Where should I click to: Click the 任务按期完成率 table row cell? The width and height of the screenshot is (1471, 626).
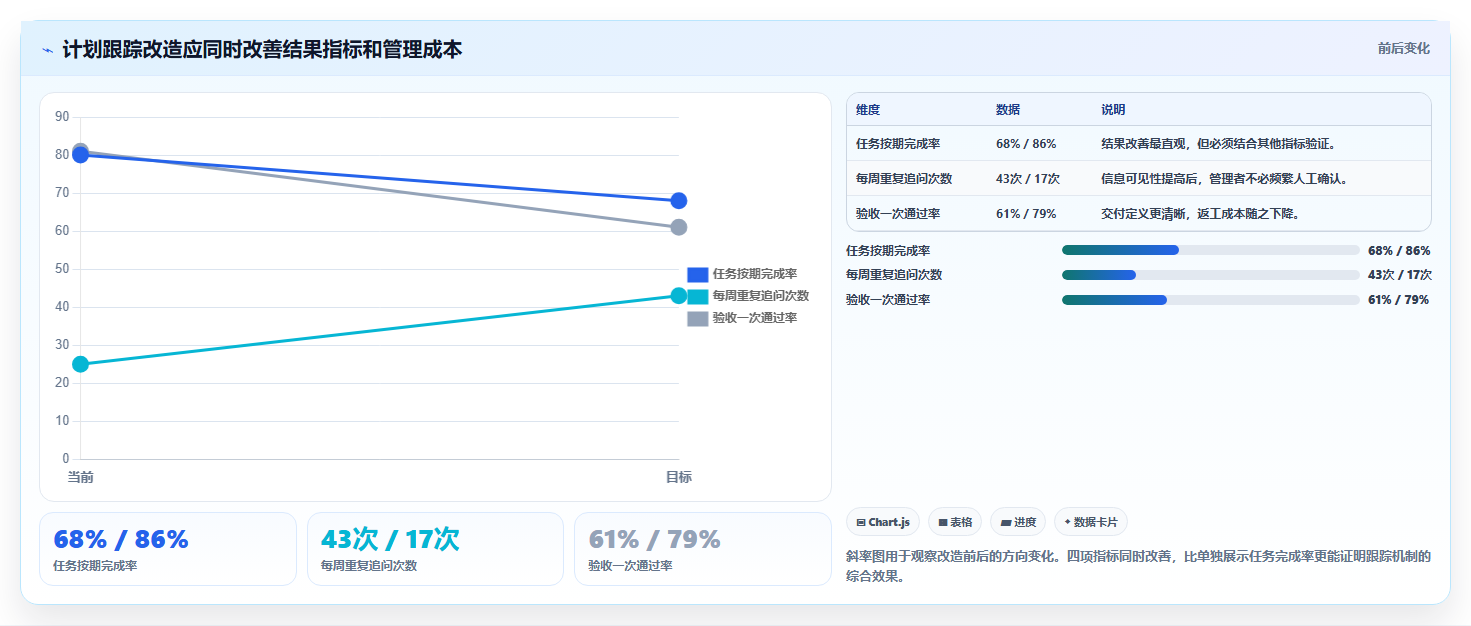[x=898, y=144]
